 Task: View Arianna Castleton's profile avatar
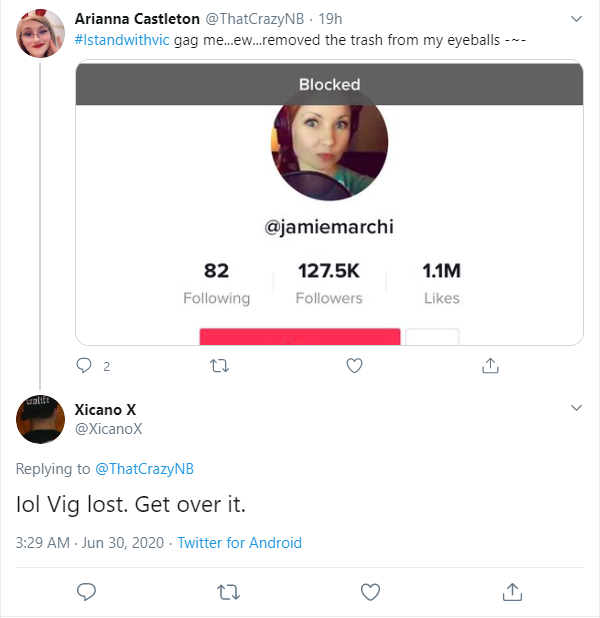(40, 34)
